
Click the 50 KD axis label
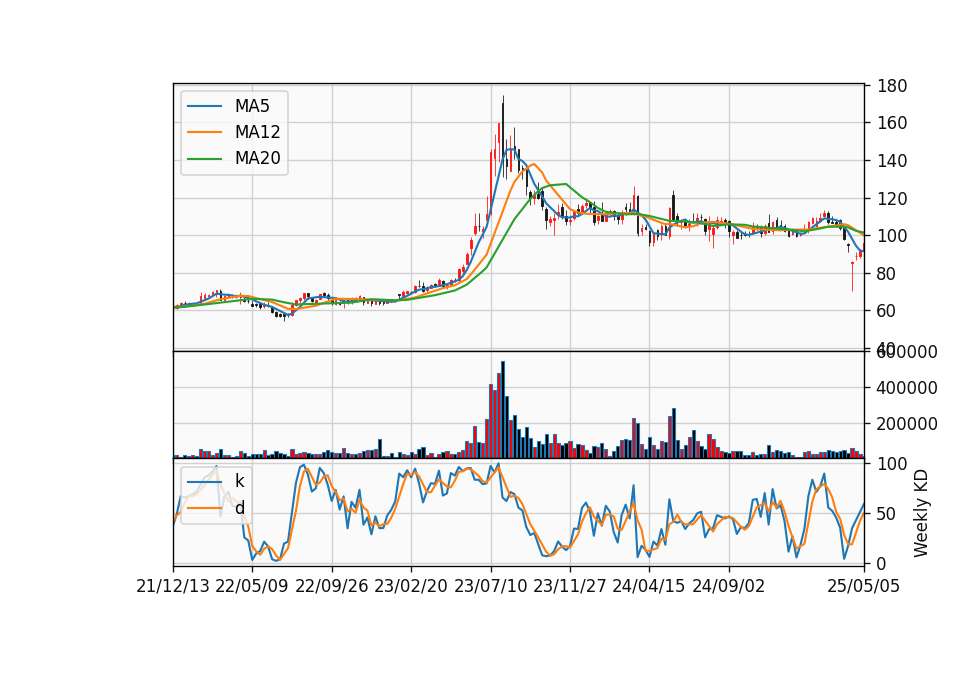coord(887,514)
